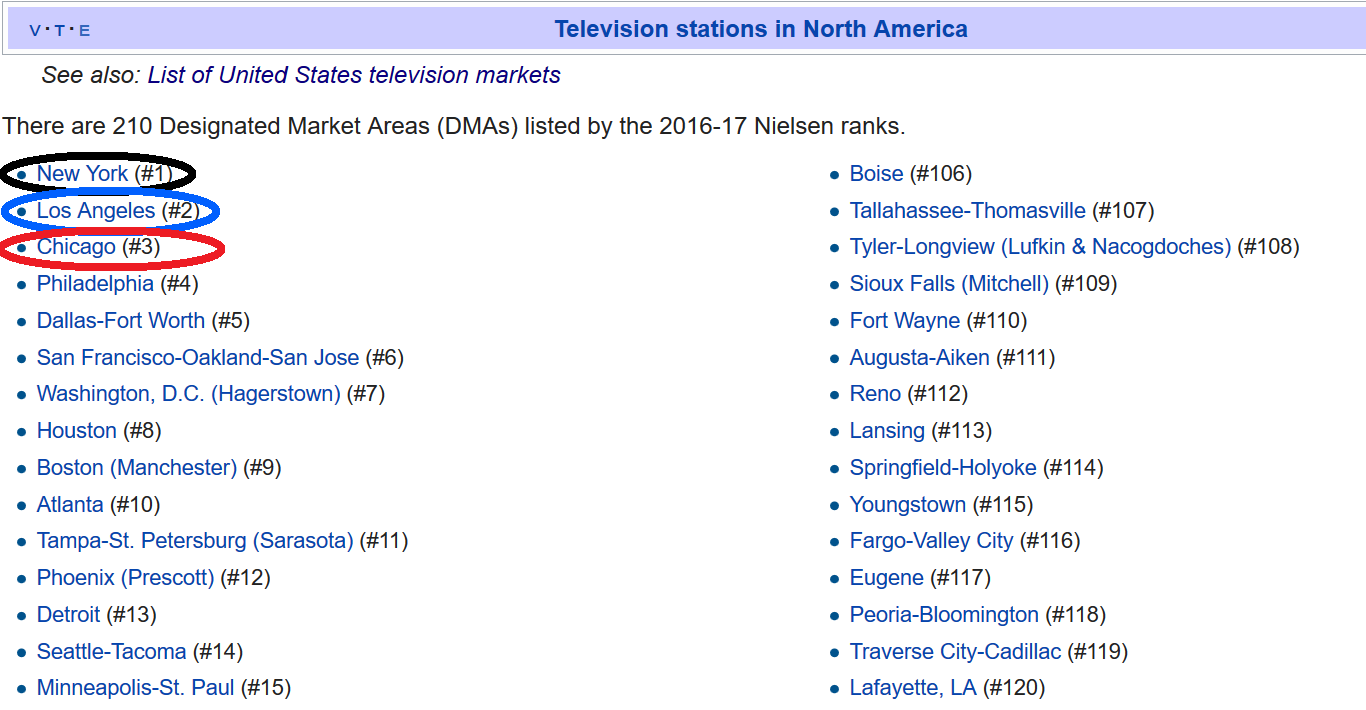
Task: Open Tampa-St. Petersburg (Sarasota) link
Action: pyautogui.click(x=195, y=541)
